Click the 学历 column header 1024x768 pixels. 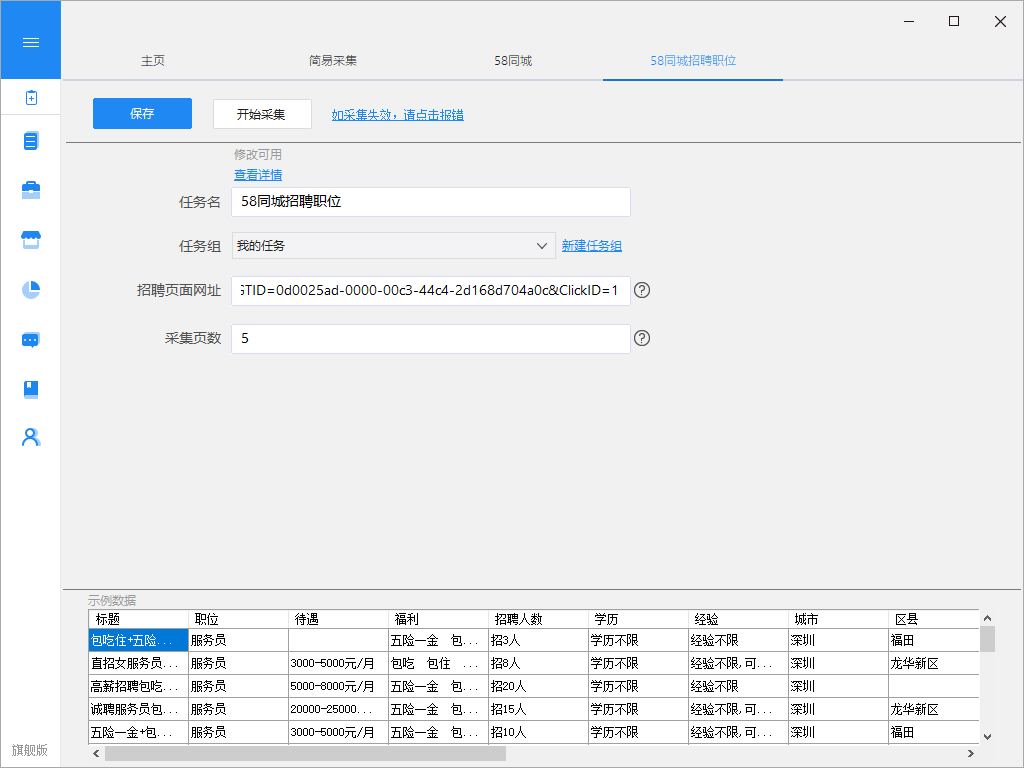(638, 619)
